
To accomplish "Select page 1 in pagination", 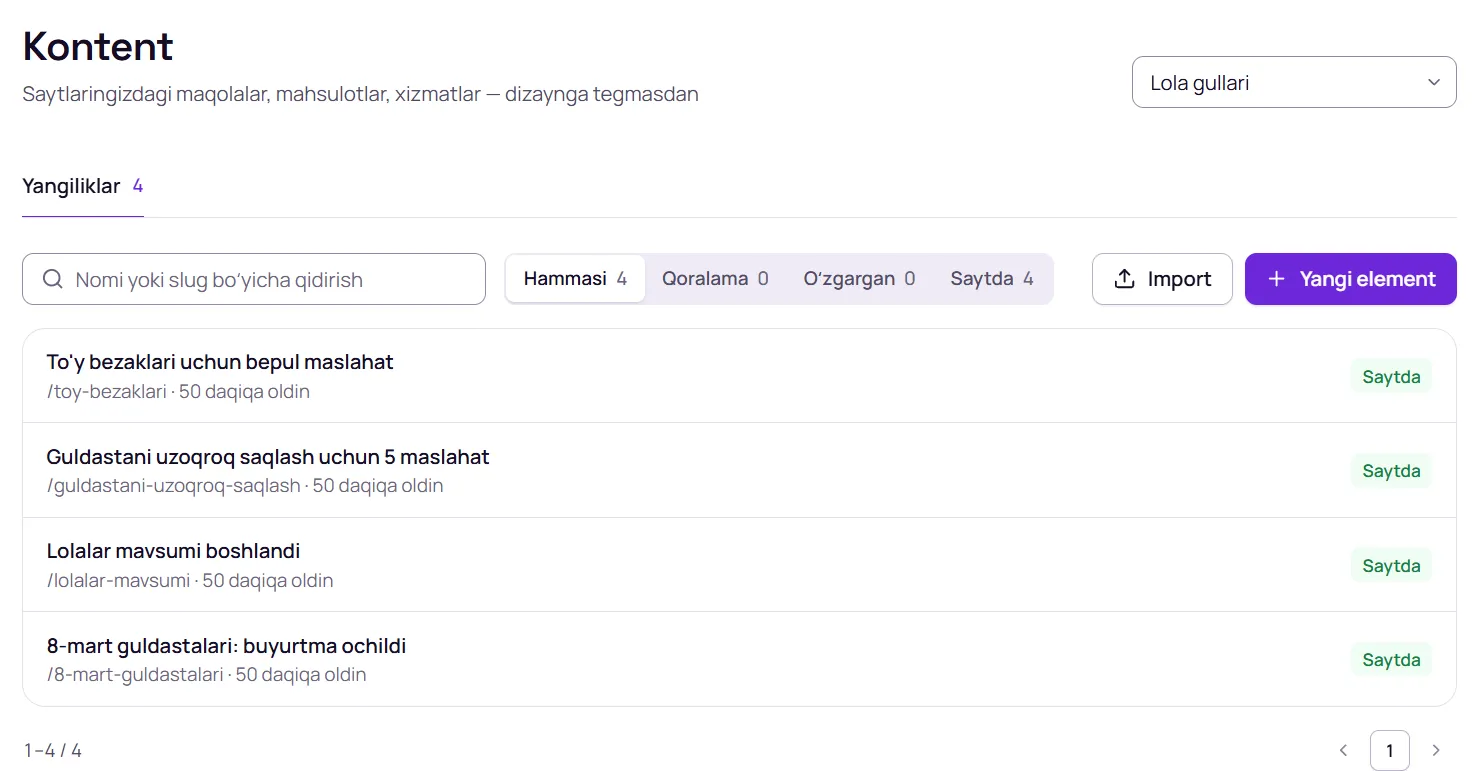I will coord(1390,750).
